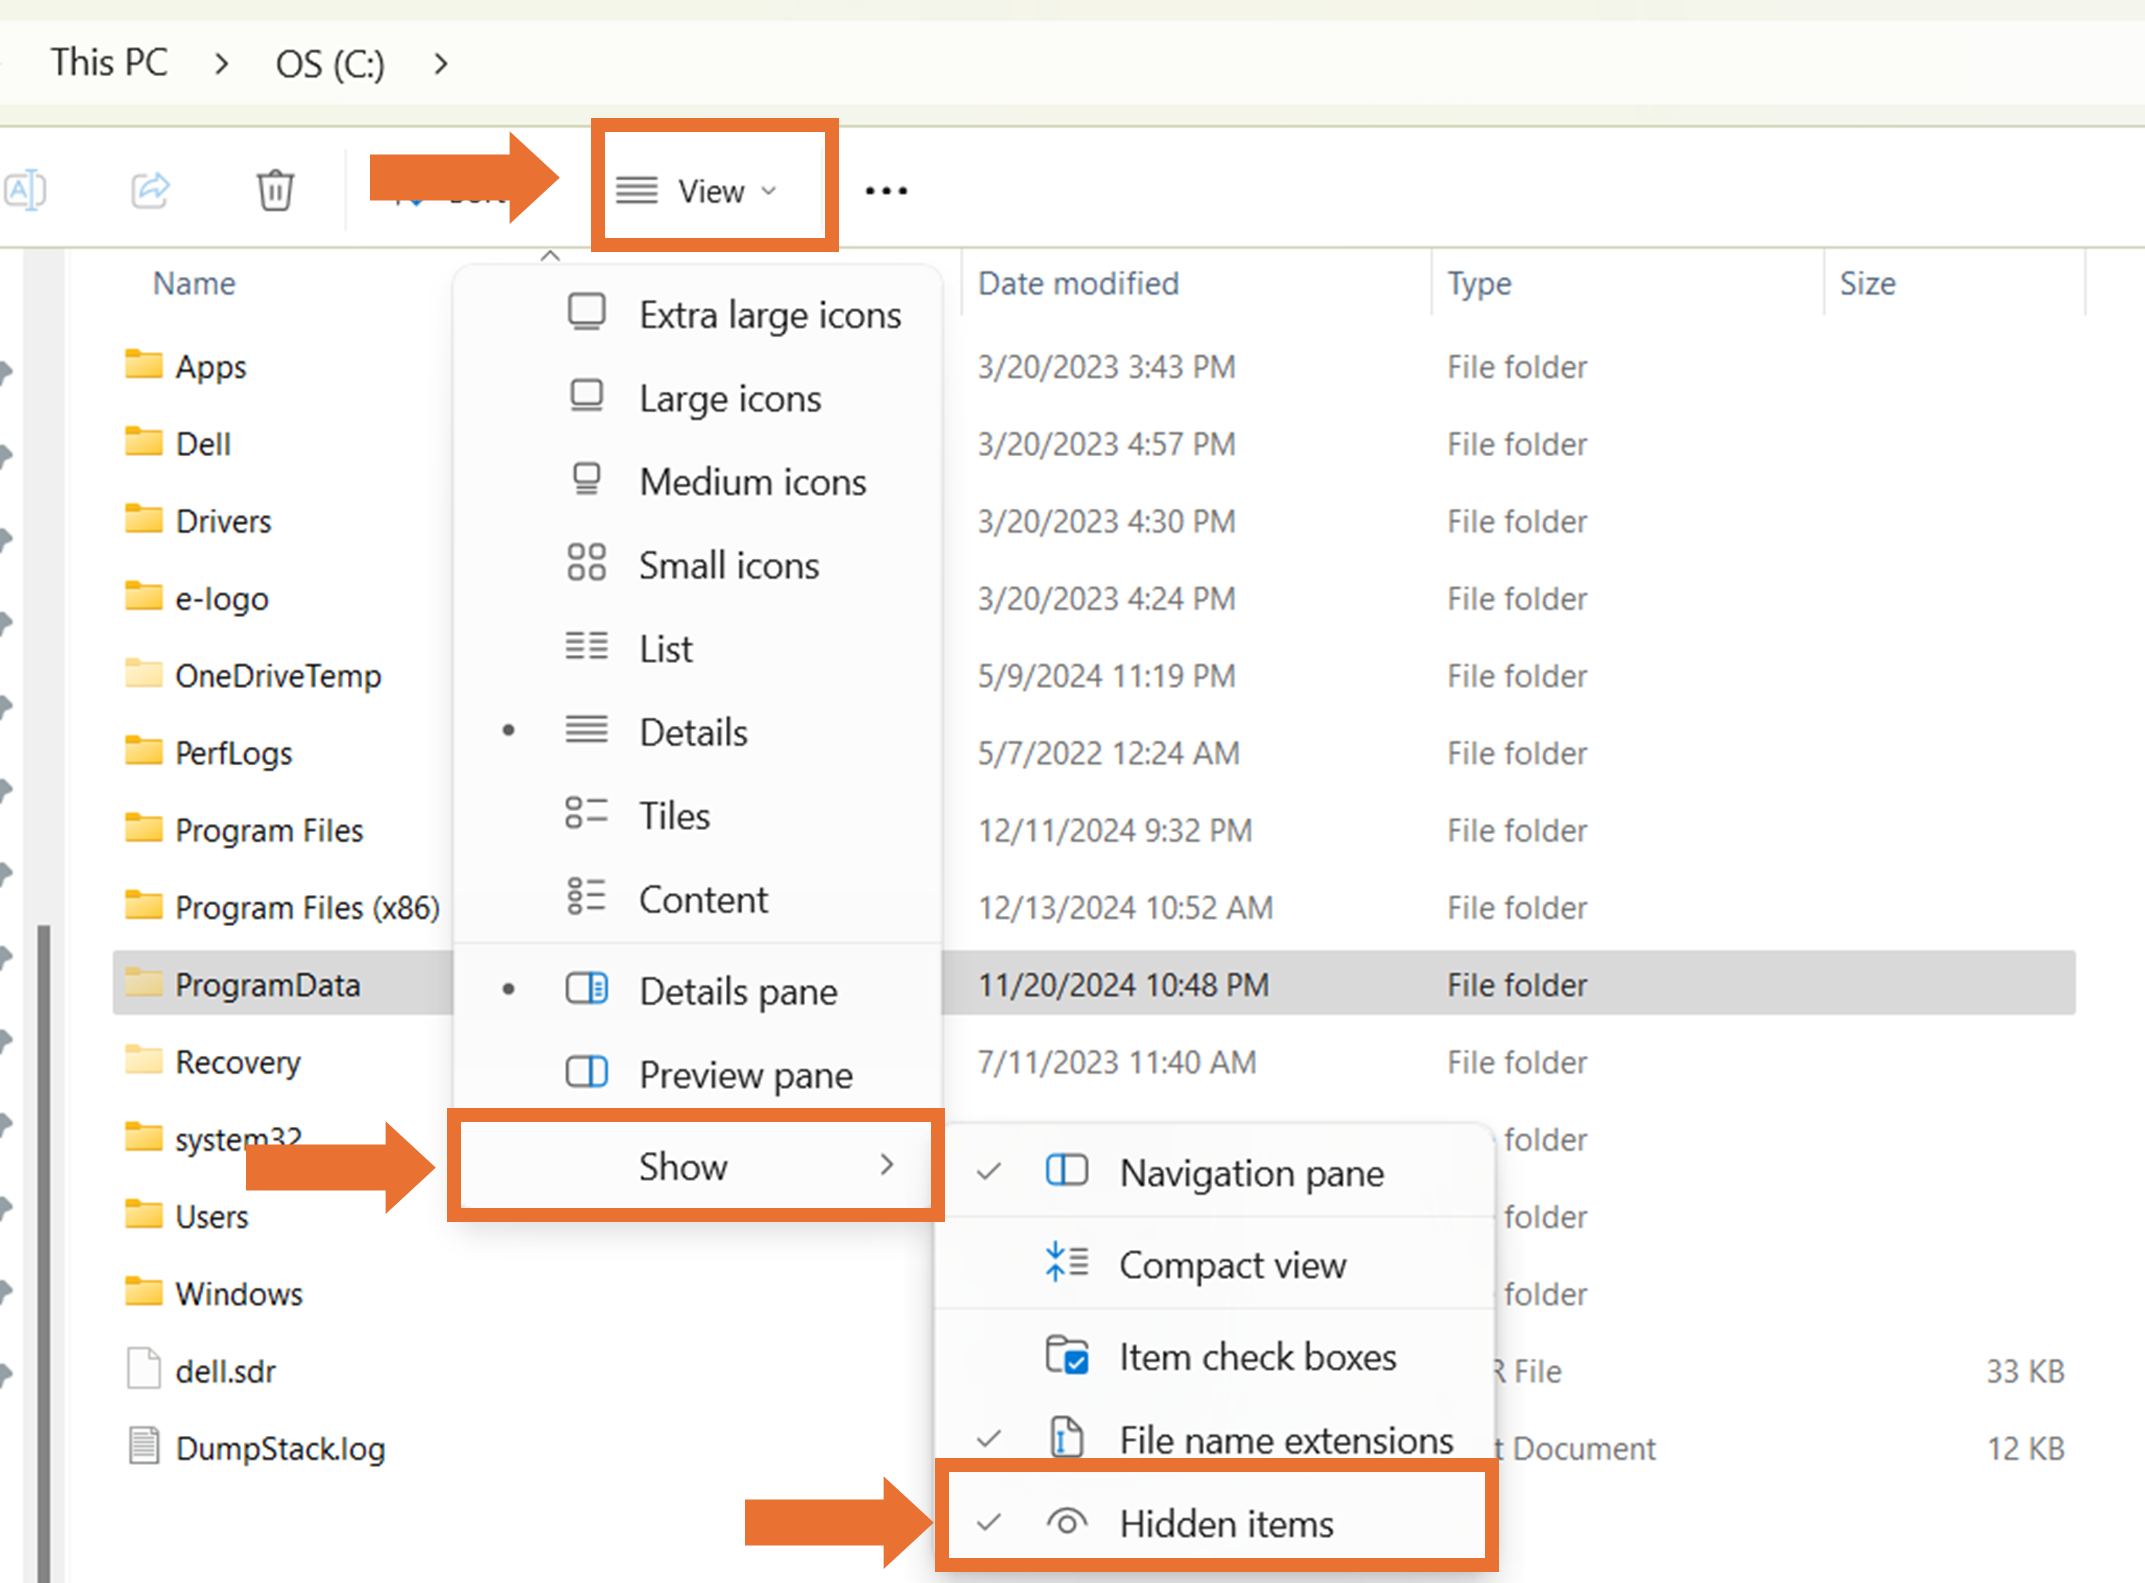Click the Rename icon in toolbar
The height and width of the screenshot is (1583, 2145).
[x=26, y=189]
